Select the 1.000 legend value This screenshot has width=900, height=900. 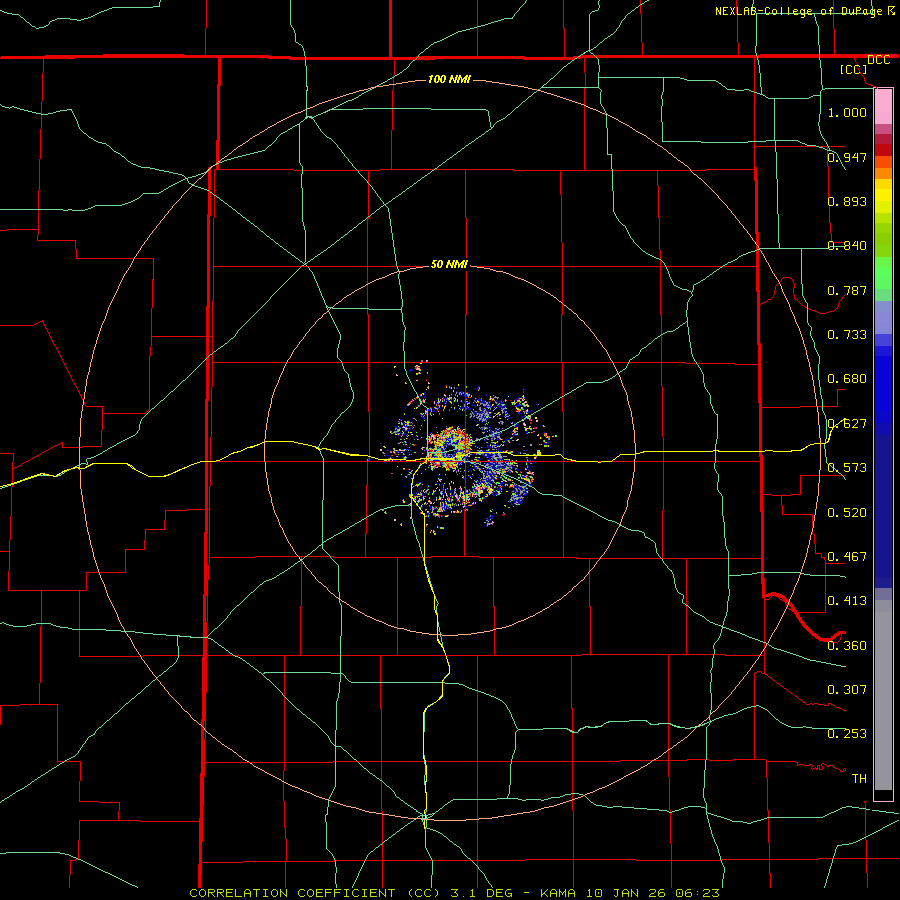tap(847, 112)
